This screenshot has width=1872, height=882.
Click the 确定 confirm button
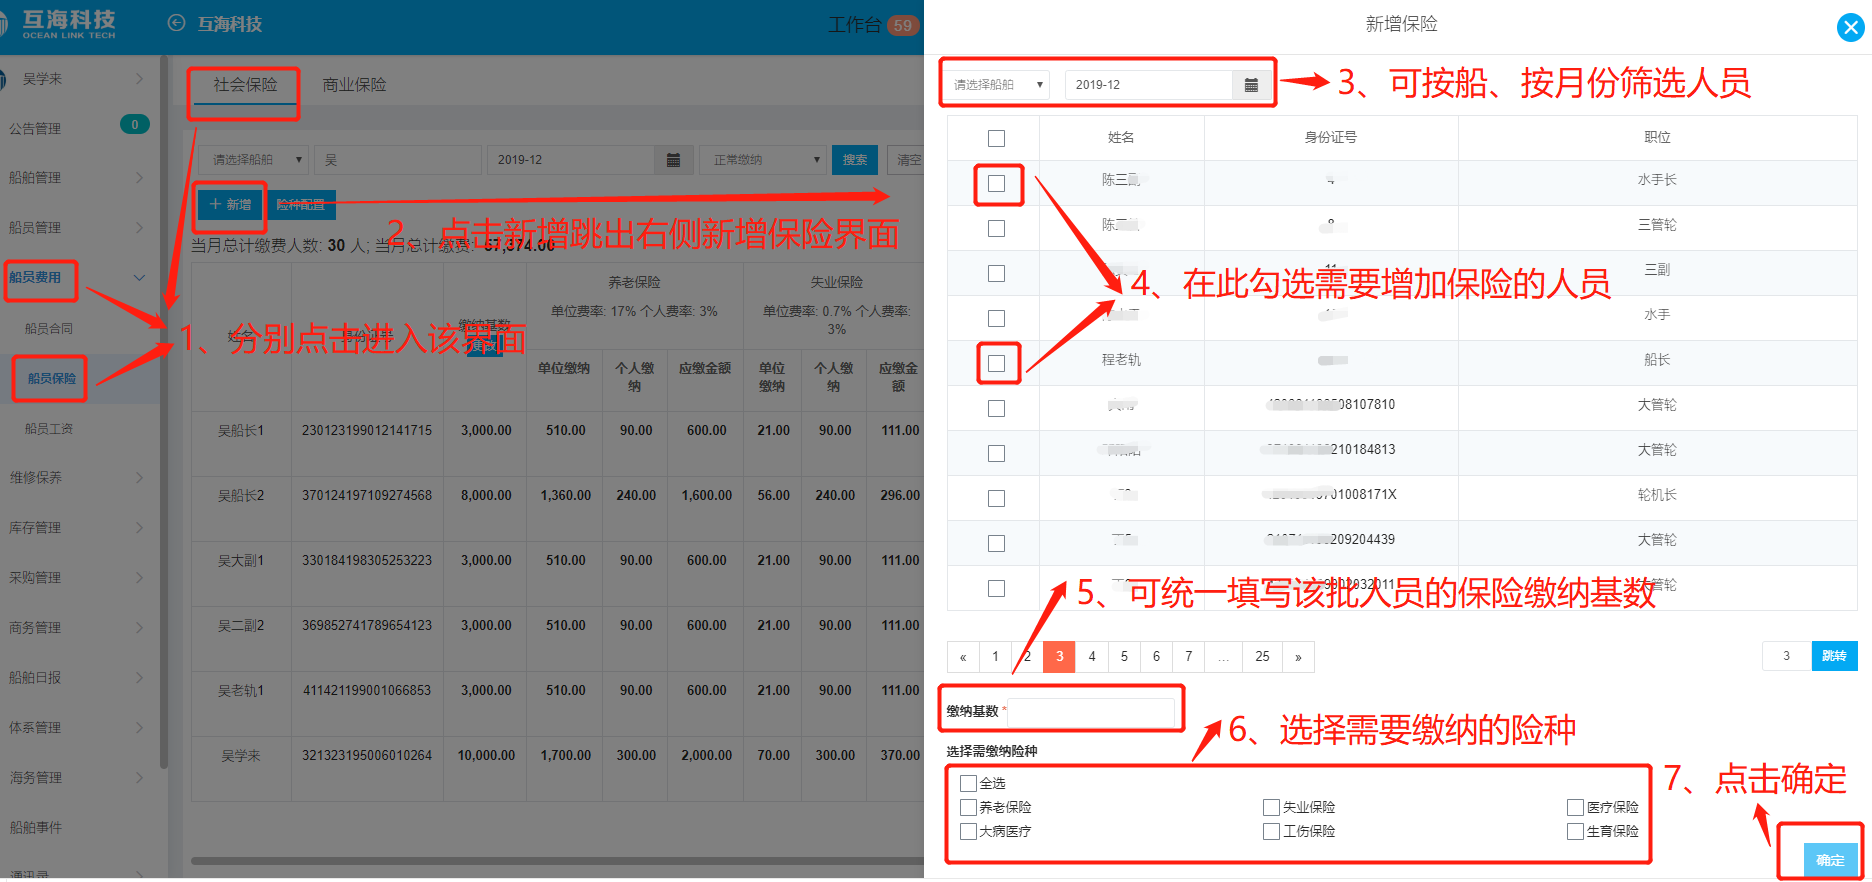point(1830,860)
